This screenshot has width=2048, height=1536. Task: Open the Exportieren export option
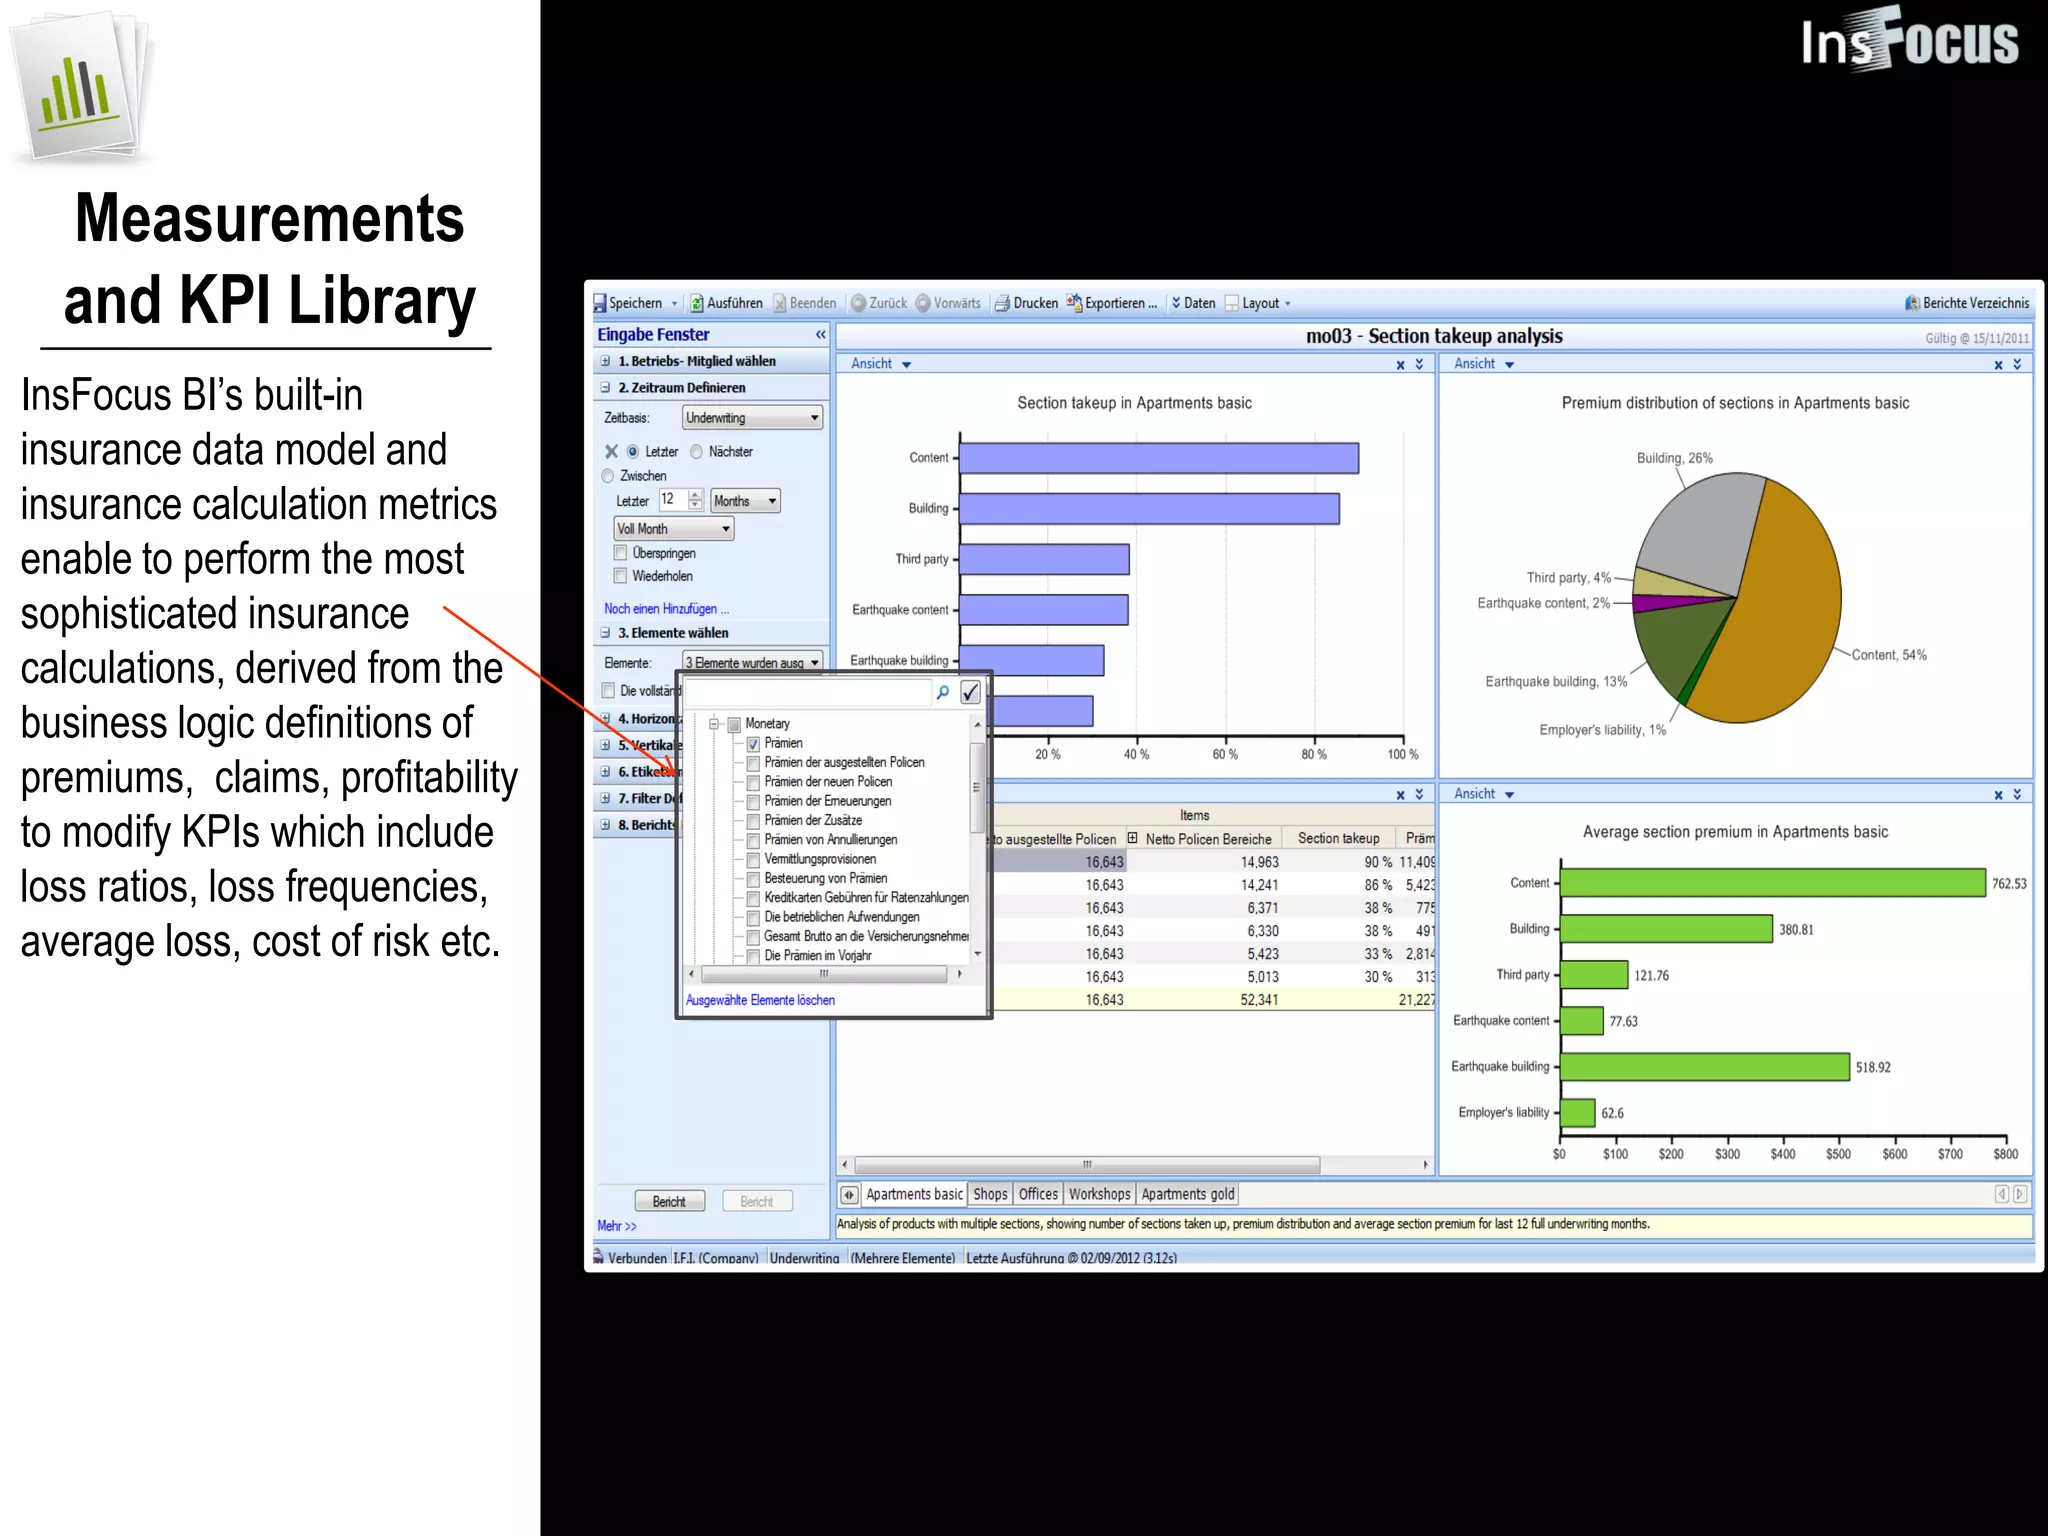click(x=1111, y=303)
